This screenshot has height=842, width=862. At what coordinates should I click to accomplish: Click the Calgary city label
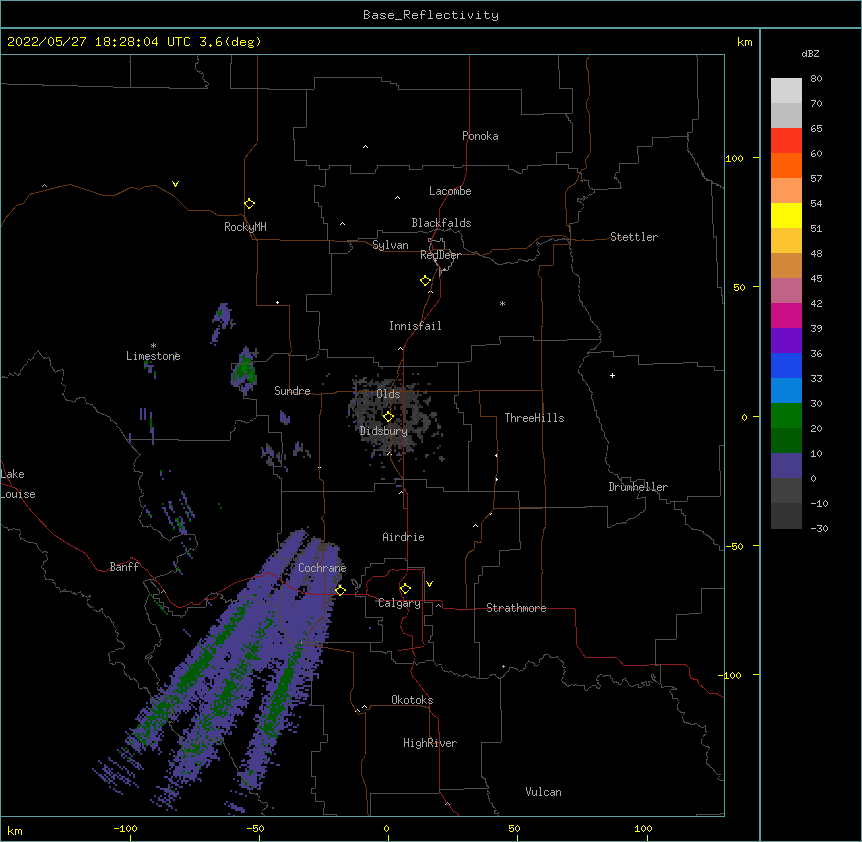[399, 603]
